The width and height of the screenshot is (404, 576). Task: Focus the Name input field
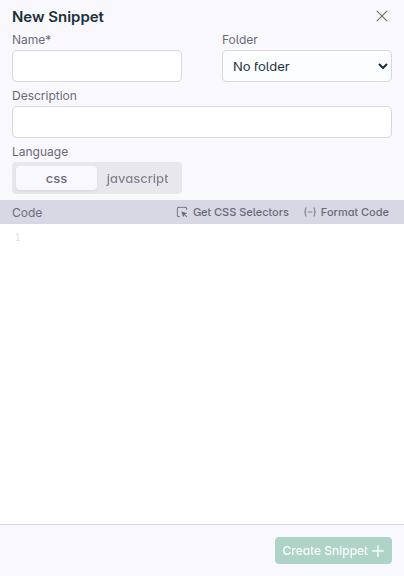(97, 66)
